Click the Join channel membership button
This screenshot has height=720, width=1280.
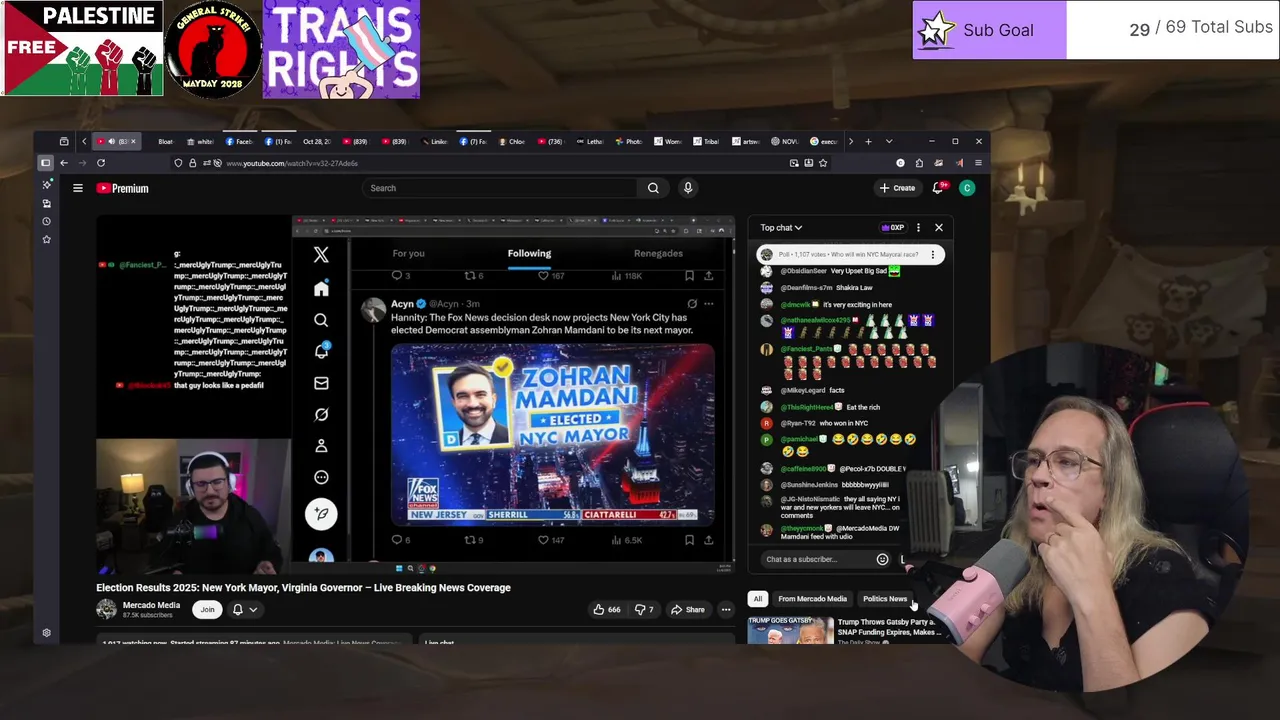(x=207, y=609)
